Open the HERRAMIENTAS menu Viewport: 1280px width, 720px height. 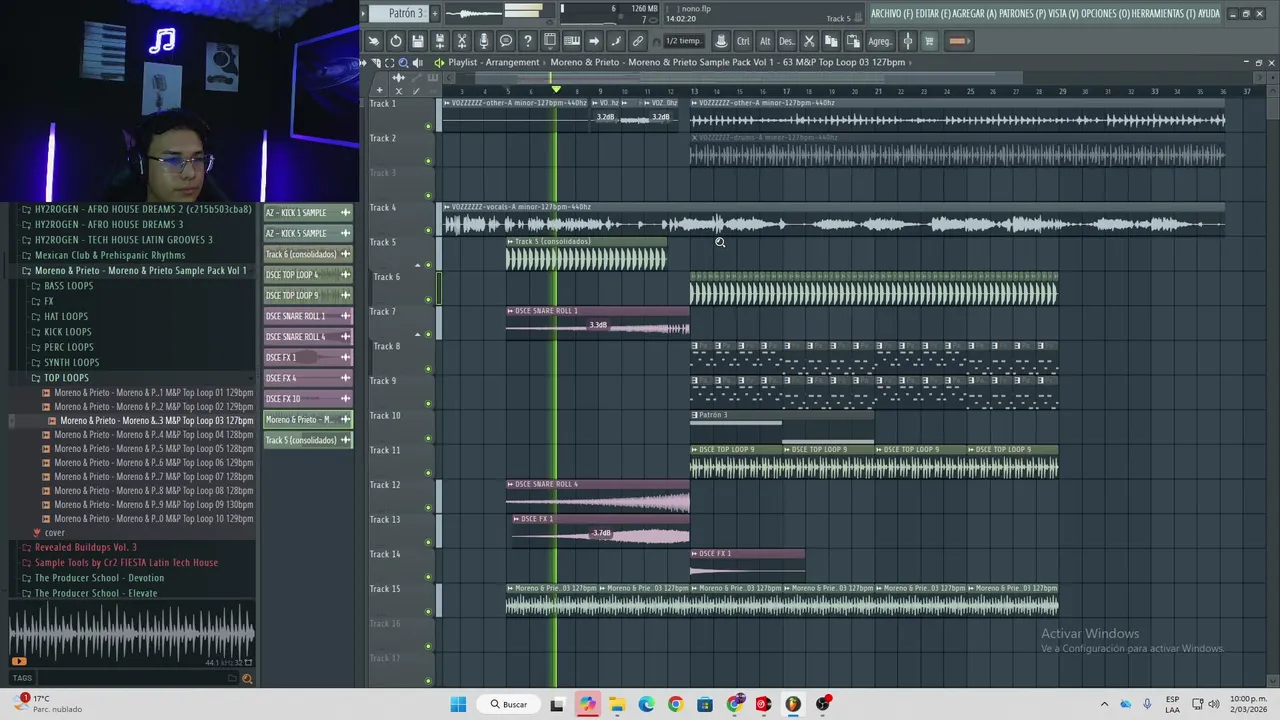[x=1164, y=13]
